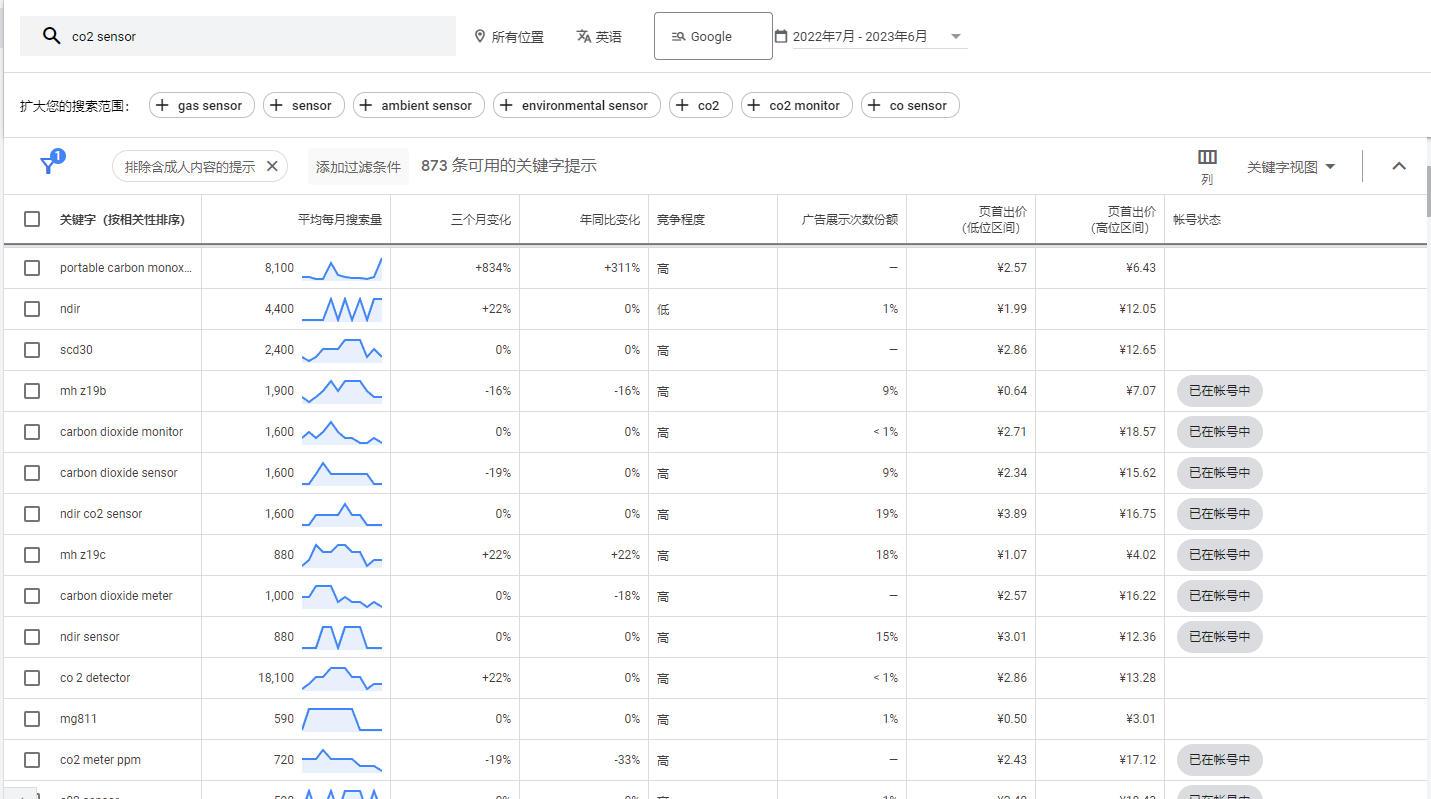Image resolution: width=1431 pixels, height=799 pixels.
Task: Click the language translate icon
Action: pos(584,36)
